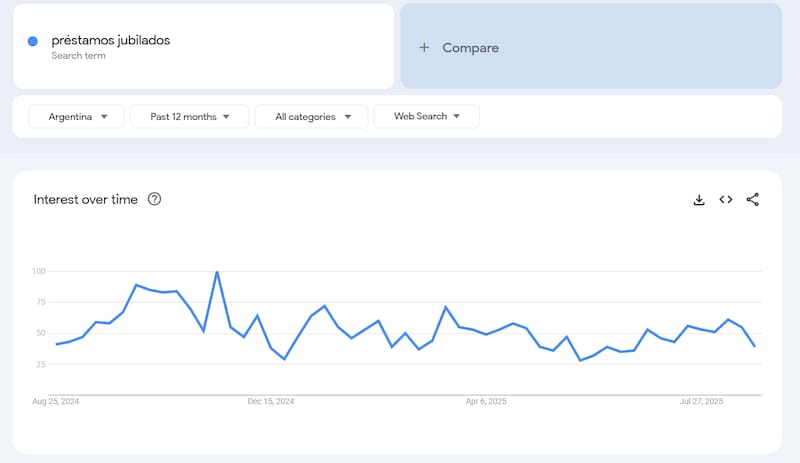
Task: Click the Aug 25, 2024 axis label
Action: tap(56, 401)
